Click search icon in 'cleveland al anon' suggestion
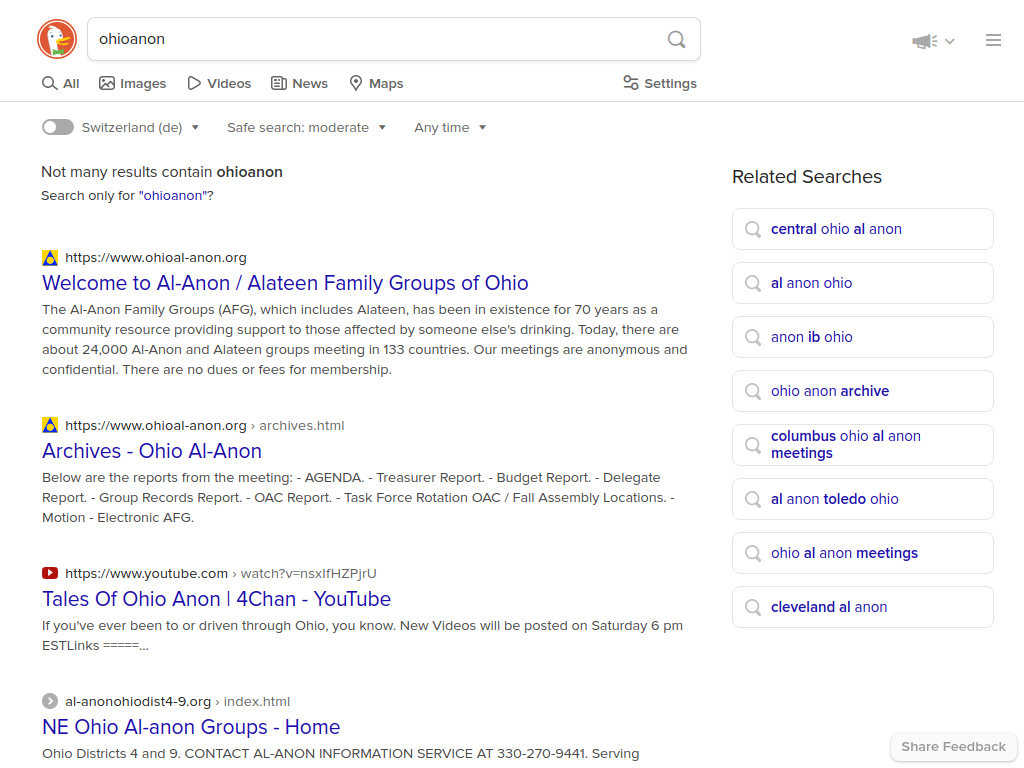Viewport: 1024px width, 768px height. pyautogui.click(x=753, y=607)
